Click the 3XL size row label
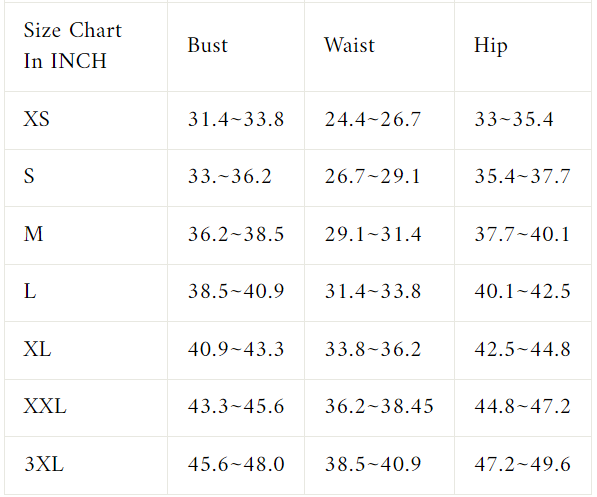 [44, 464]
